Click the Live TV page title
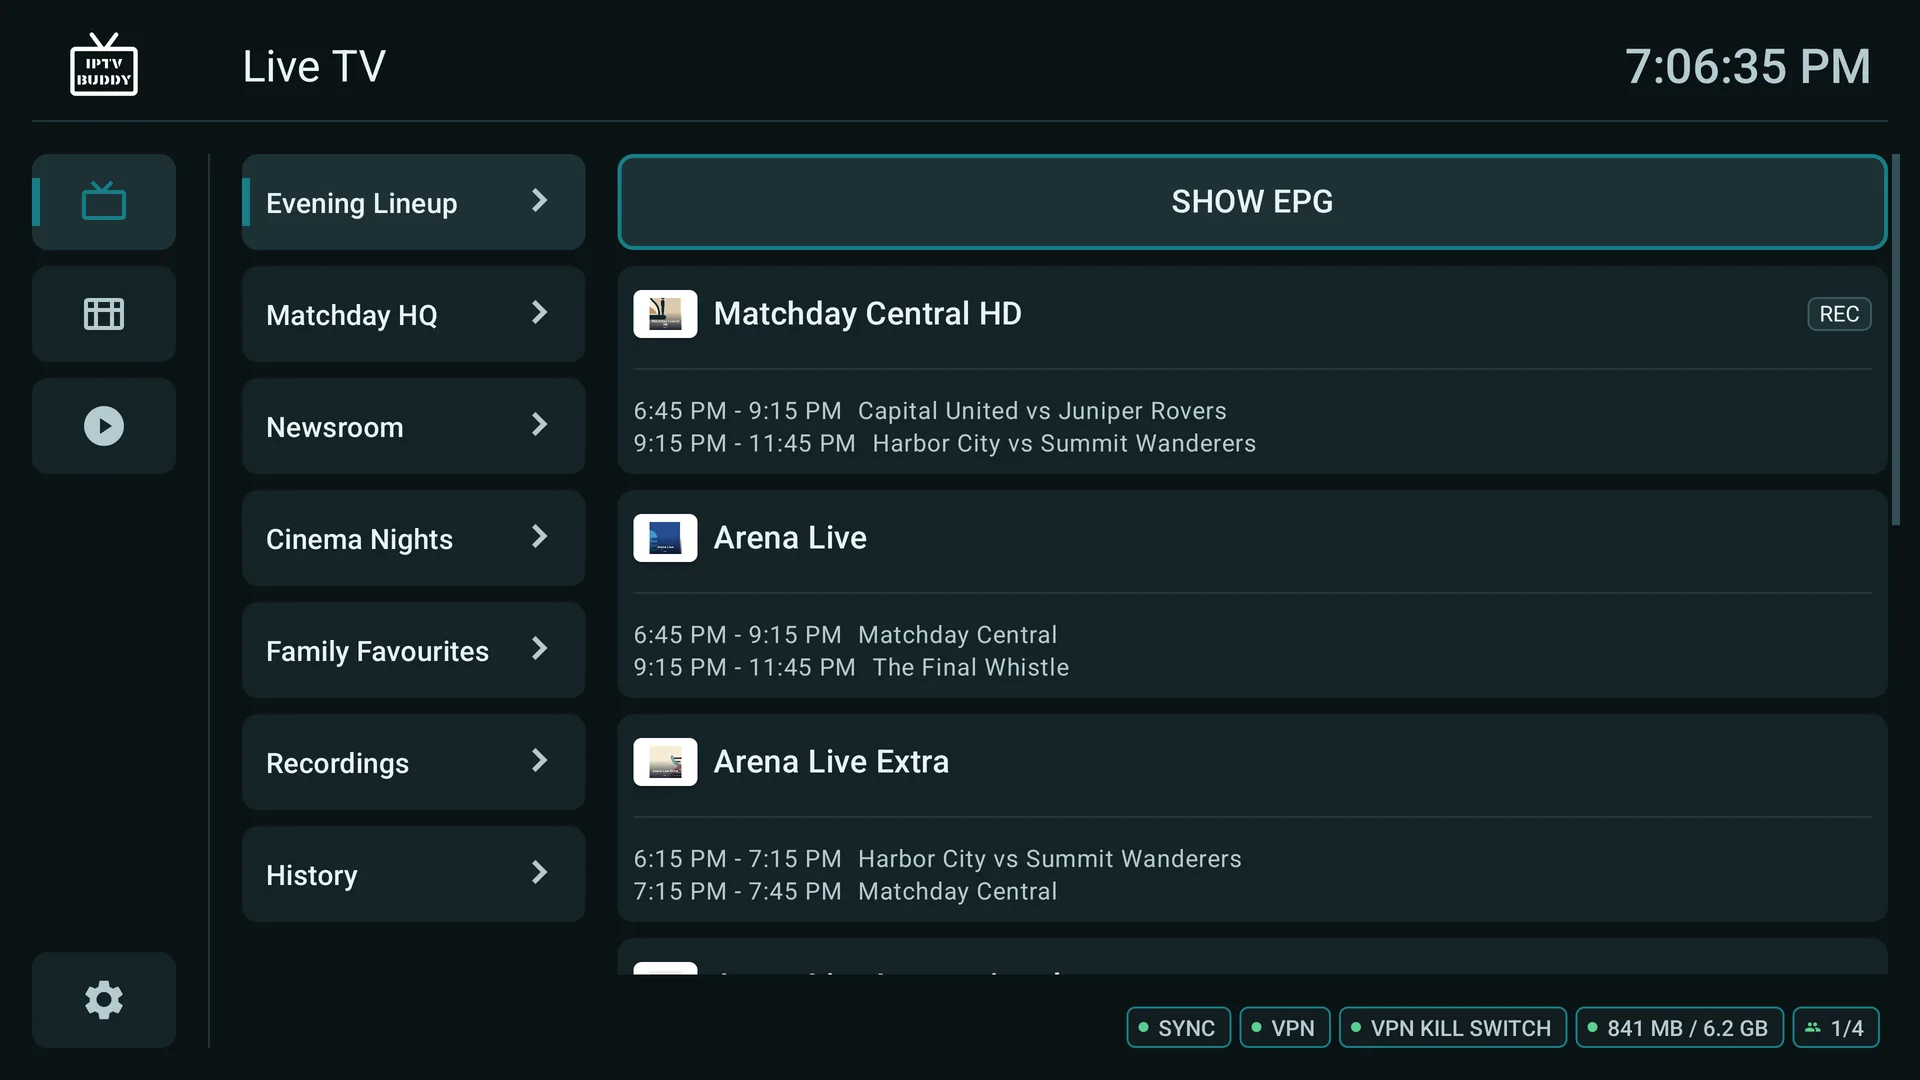Screen dimensions: 1920x1080 coord(314,67)
